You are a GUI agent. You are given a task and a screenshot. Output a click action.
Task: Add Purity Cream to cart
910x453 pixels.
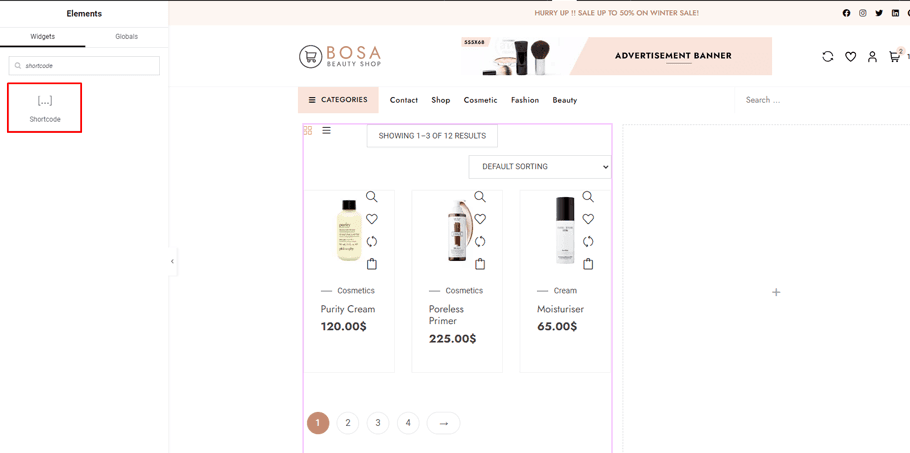[372, 264]
